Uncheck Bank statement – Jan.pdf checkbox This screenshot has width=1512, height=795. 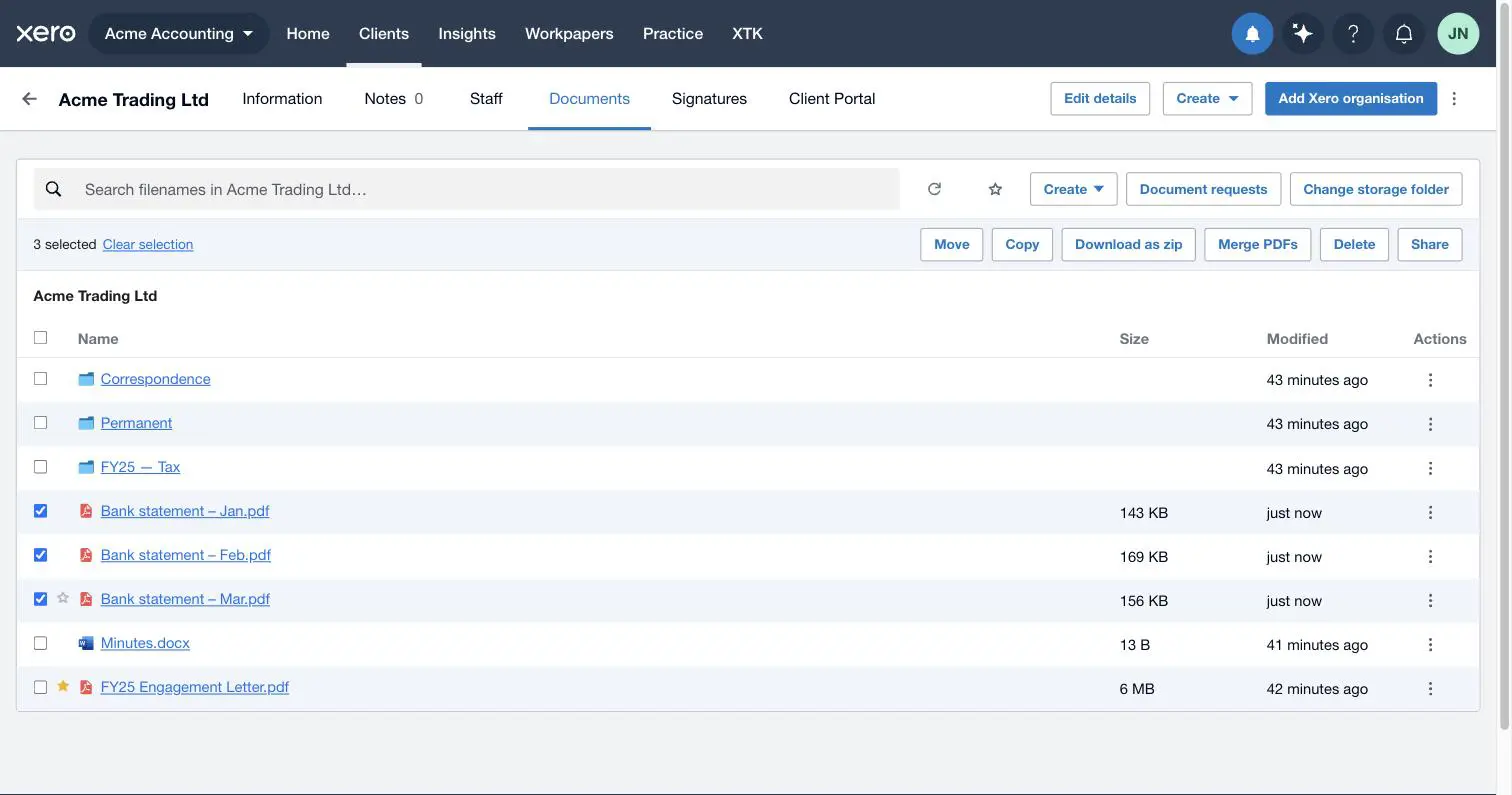click(40, 510)
